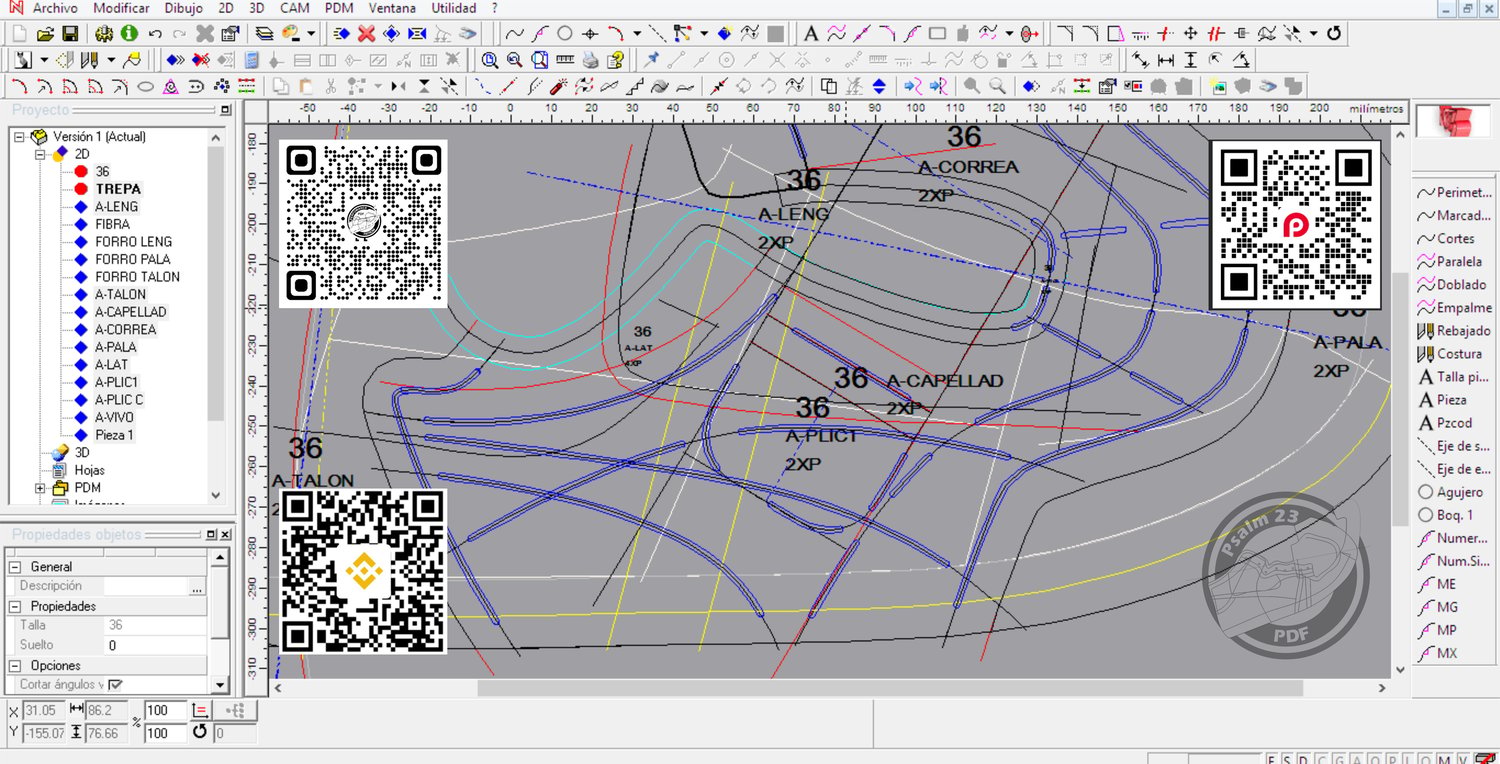Click the red X delete icon in top toolbar
Image resolution: width=1500 pixels, height=764 pixels.
coord(366,33)
